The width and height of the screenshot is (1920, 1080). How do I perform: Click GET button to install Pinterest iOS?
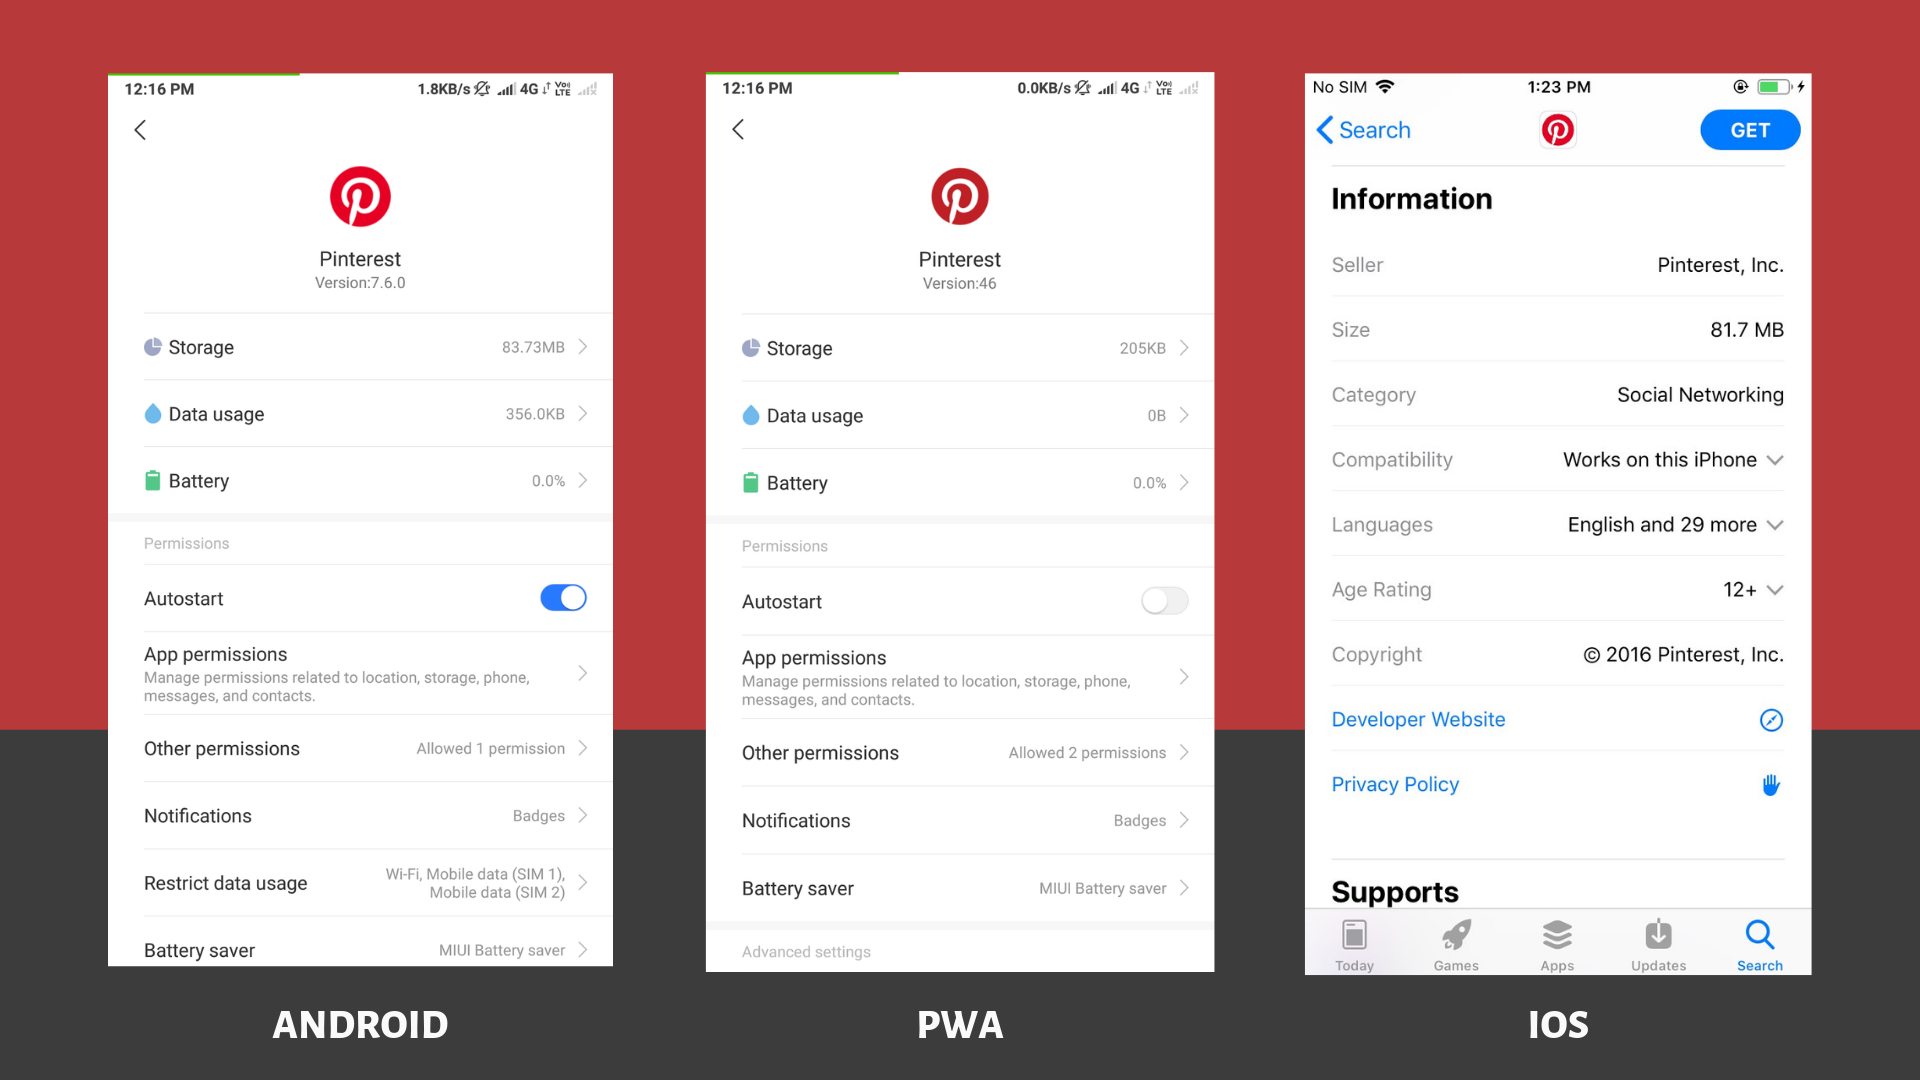pos(1749,128)
